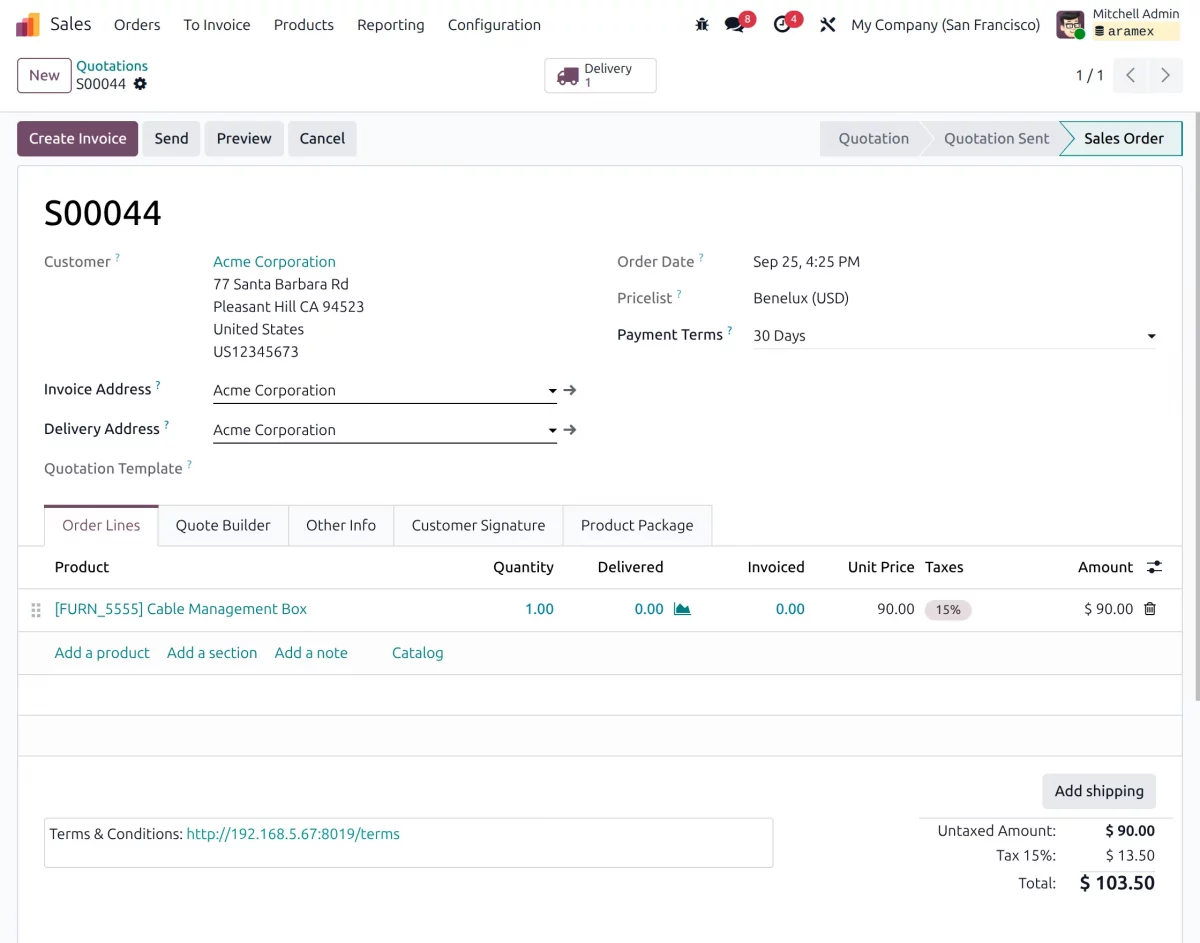Open the Orders menu
Image resolution: width=1200 pixels, height=943 pixels.
tap(137, 25)
